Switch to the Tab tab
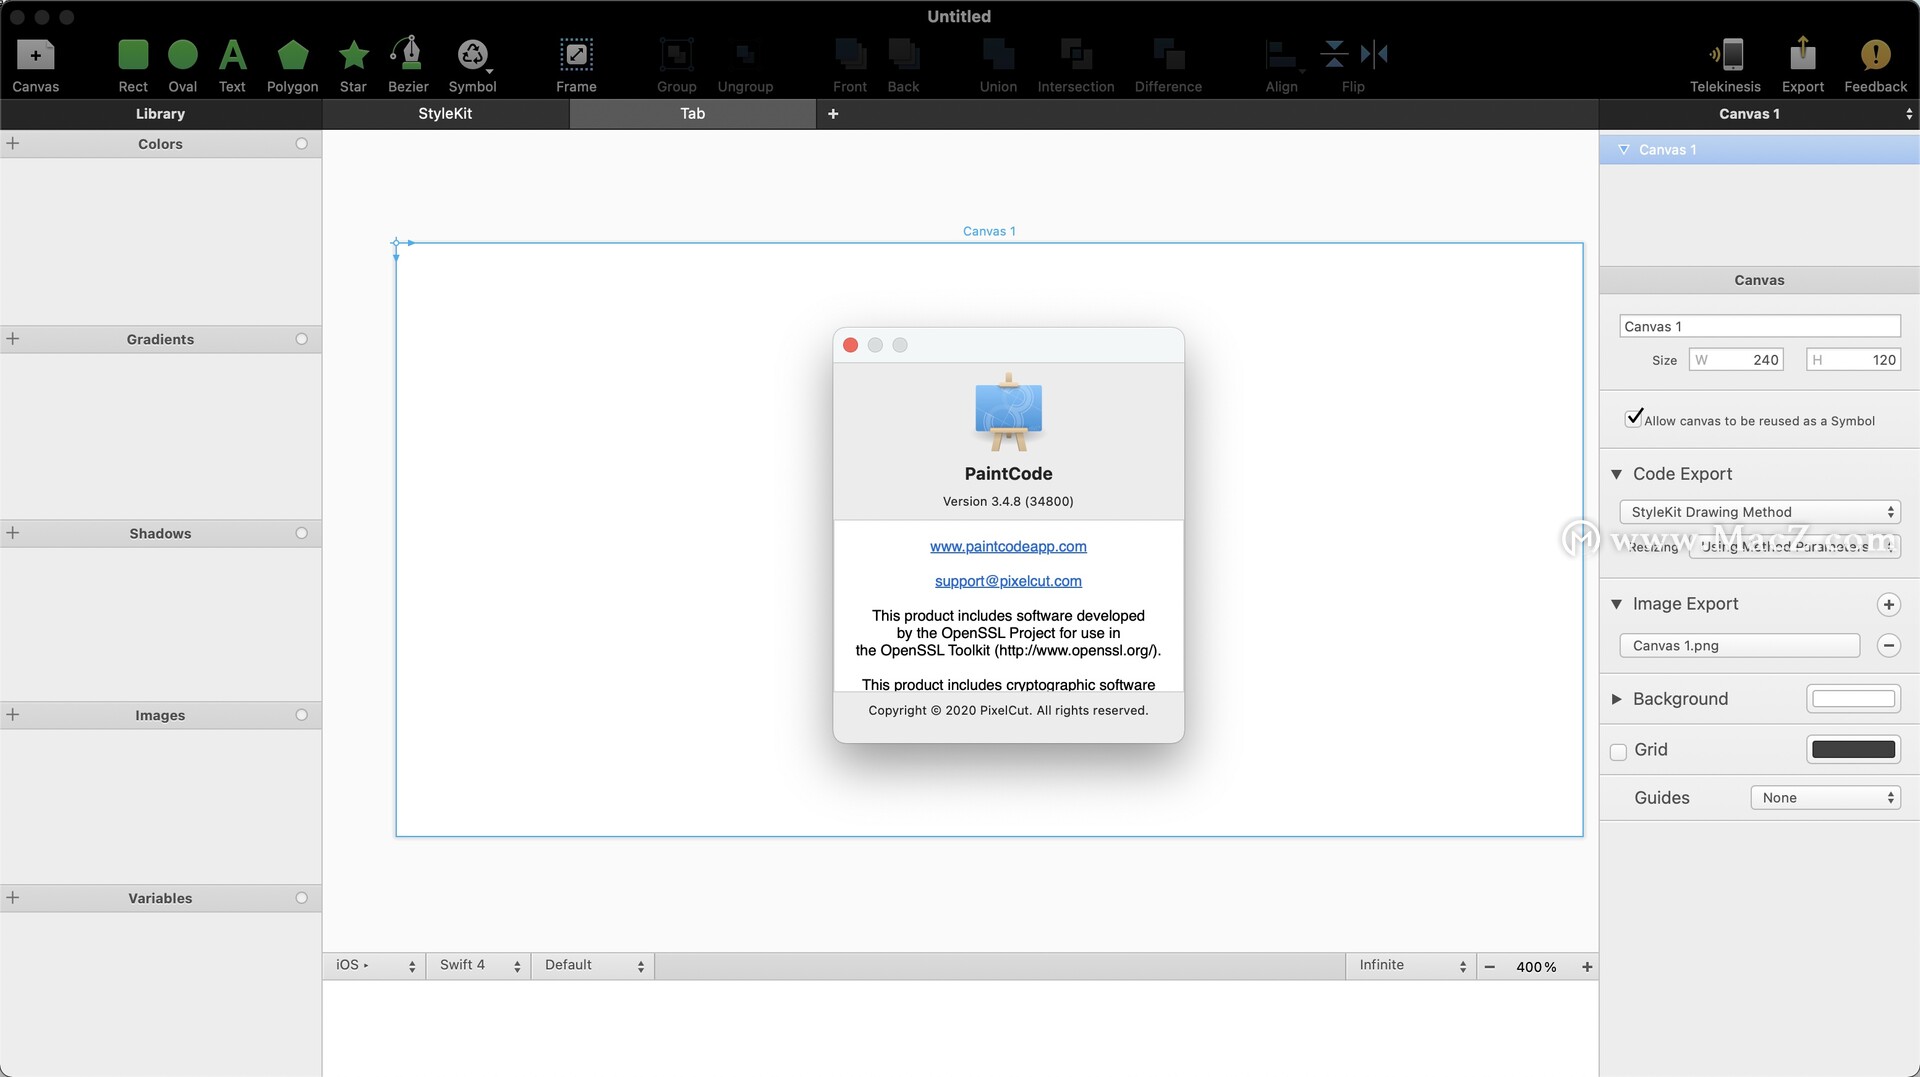The width and height of the screenshot is (1920, 1077). point(693,114)
